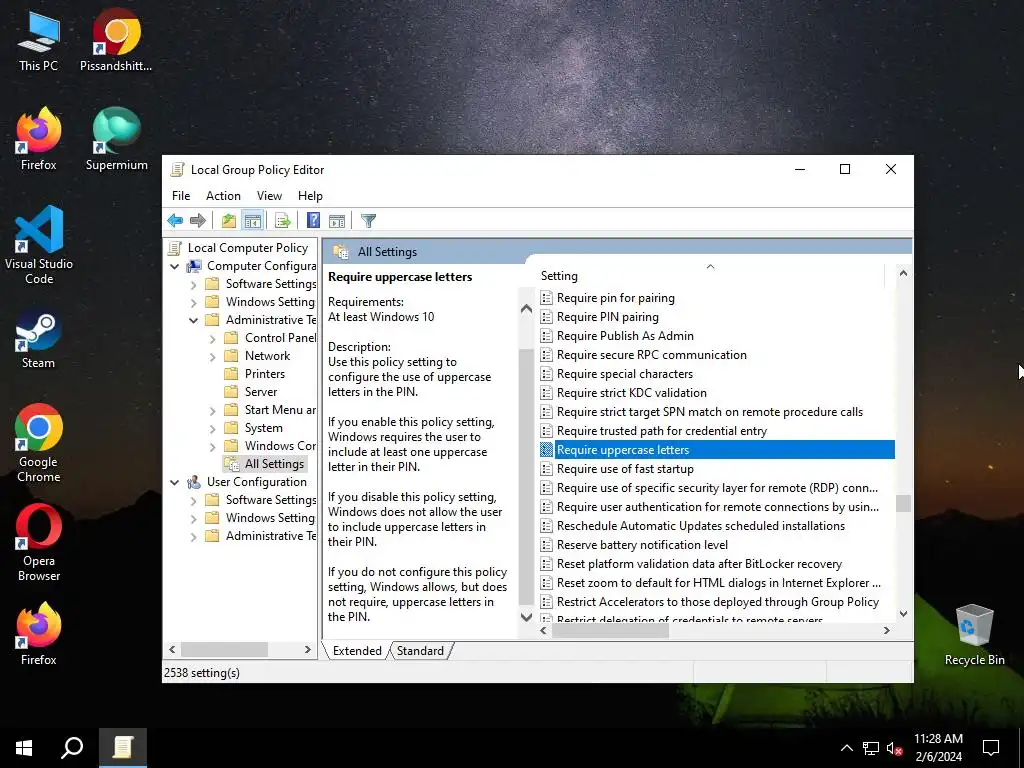This screenshot has height=768, width=1024.
Task: Select 'Require secure RPC communication' setting
Action: [651, 355]
